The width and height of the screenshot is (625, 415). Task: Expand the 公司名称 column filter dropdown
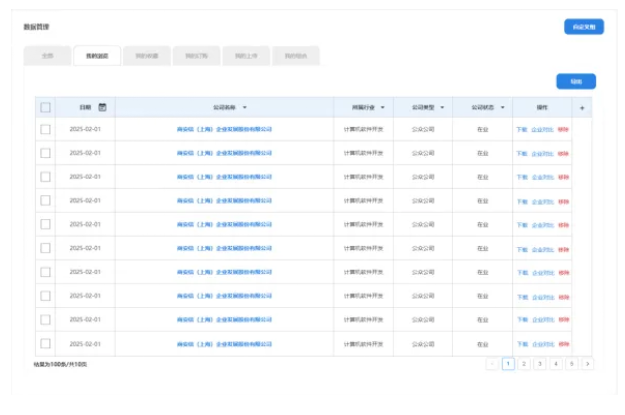pyautogui.click(x=245, y=107)
